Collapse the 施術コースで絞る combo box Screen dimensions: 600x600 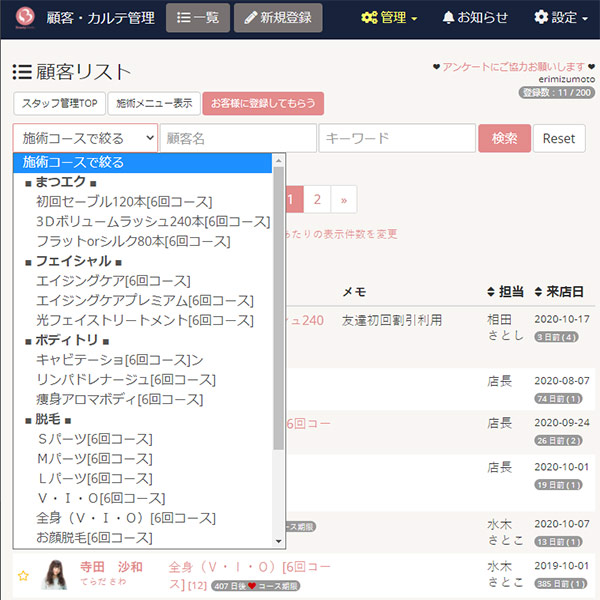click(85, 138)
